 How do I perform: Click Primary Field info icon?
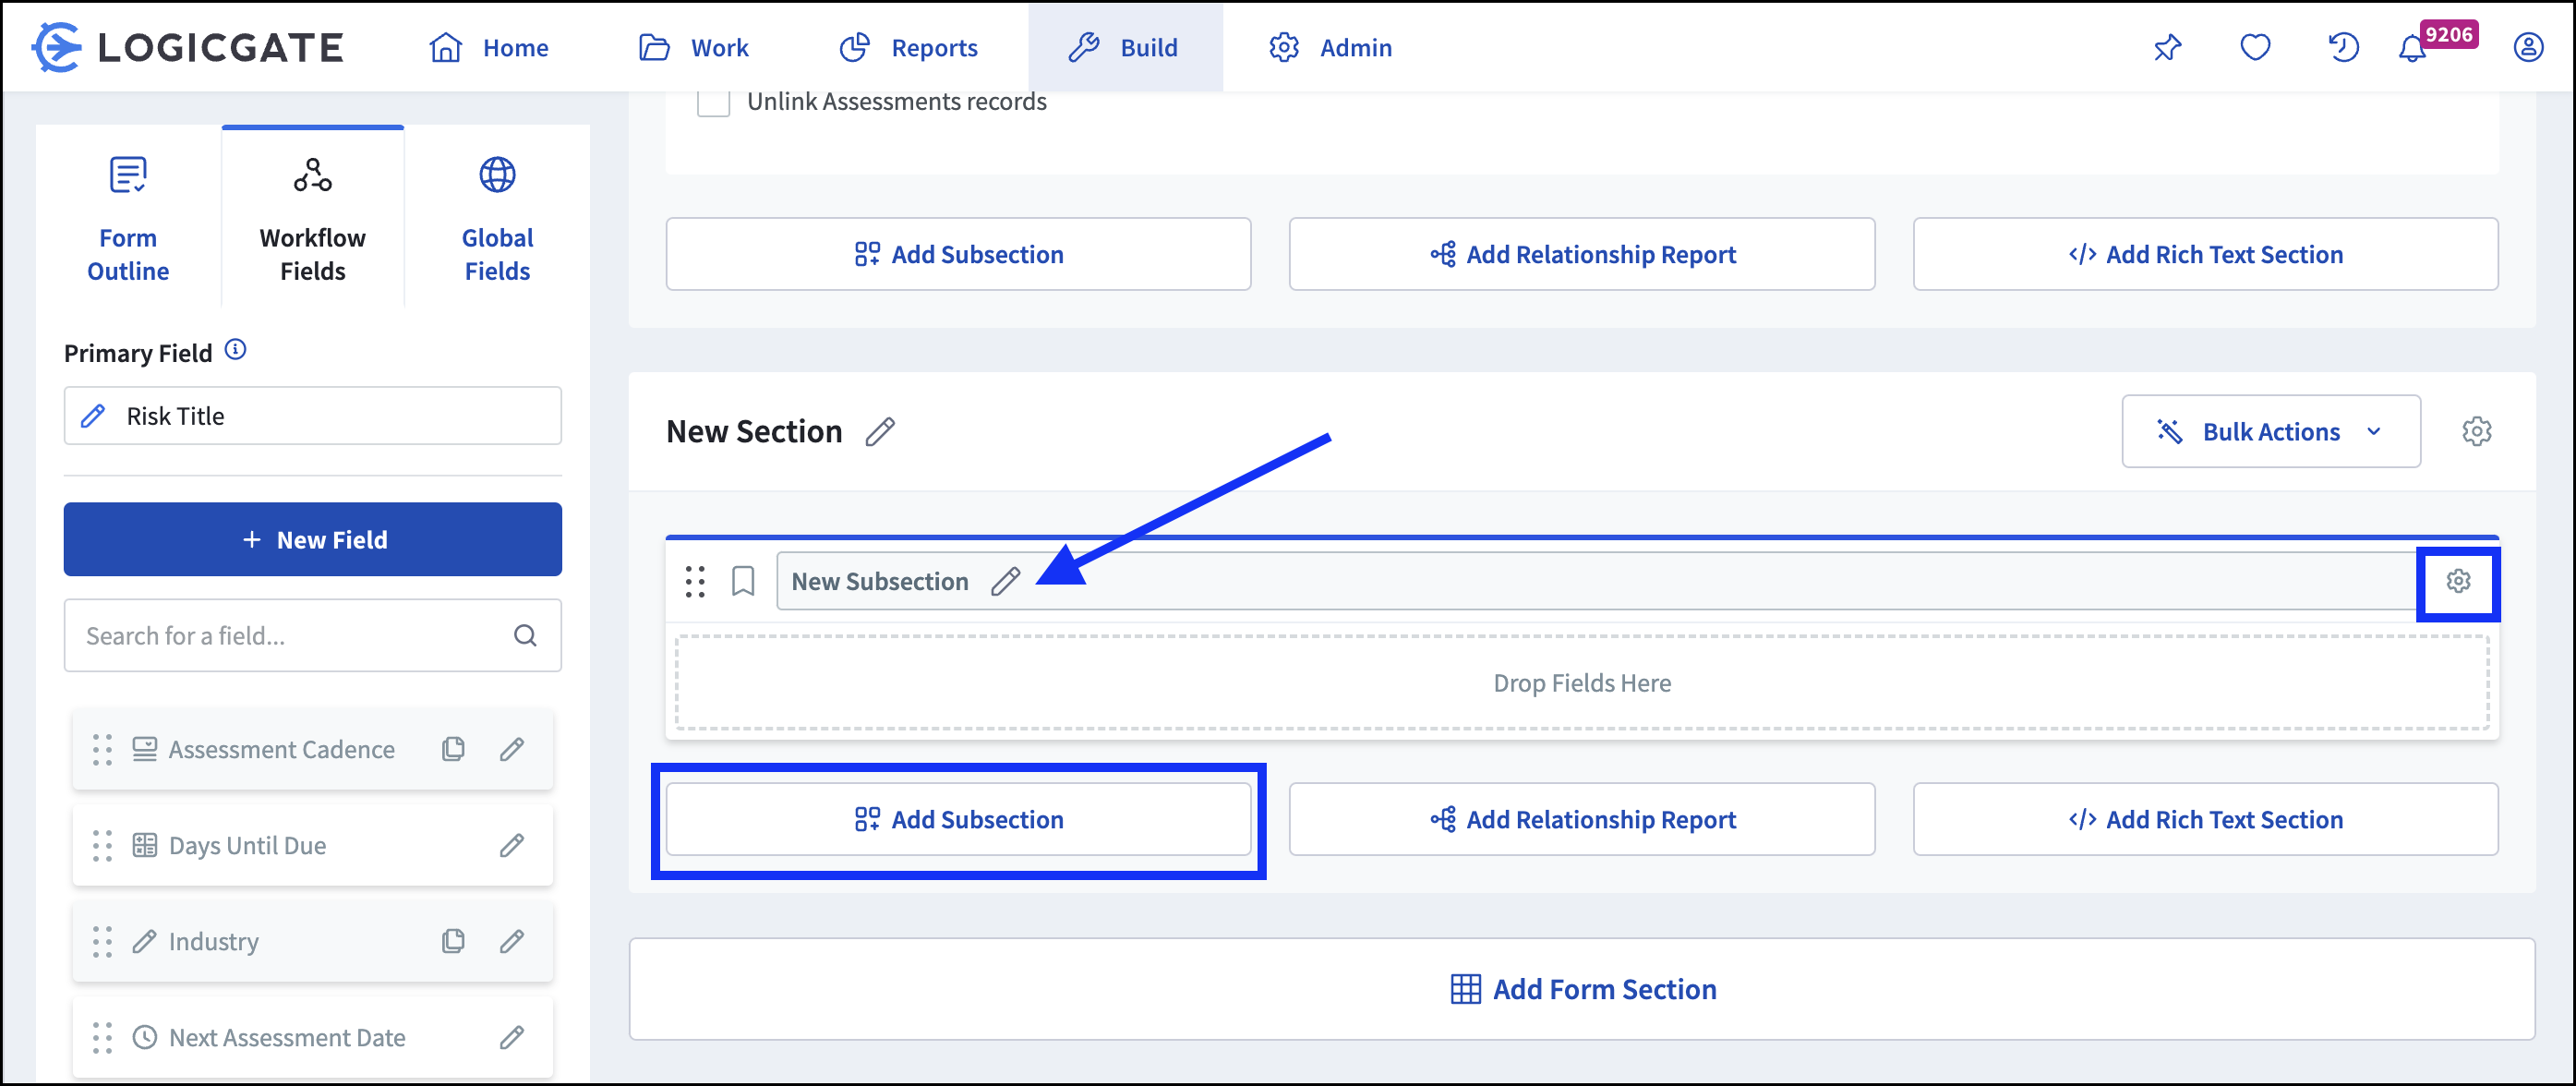click(x=235, y=350)
